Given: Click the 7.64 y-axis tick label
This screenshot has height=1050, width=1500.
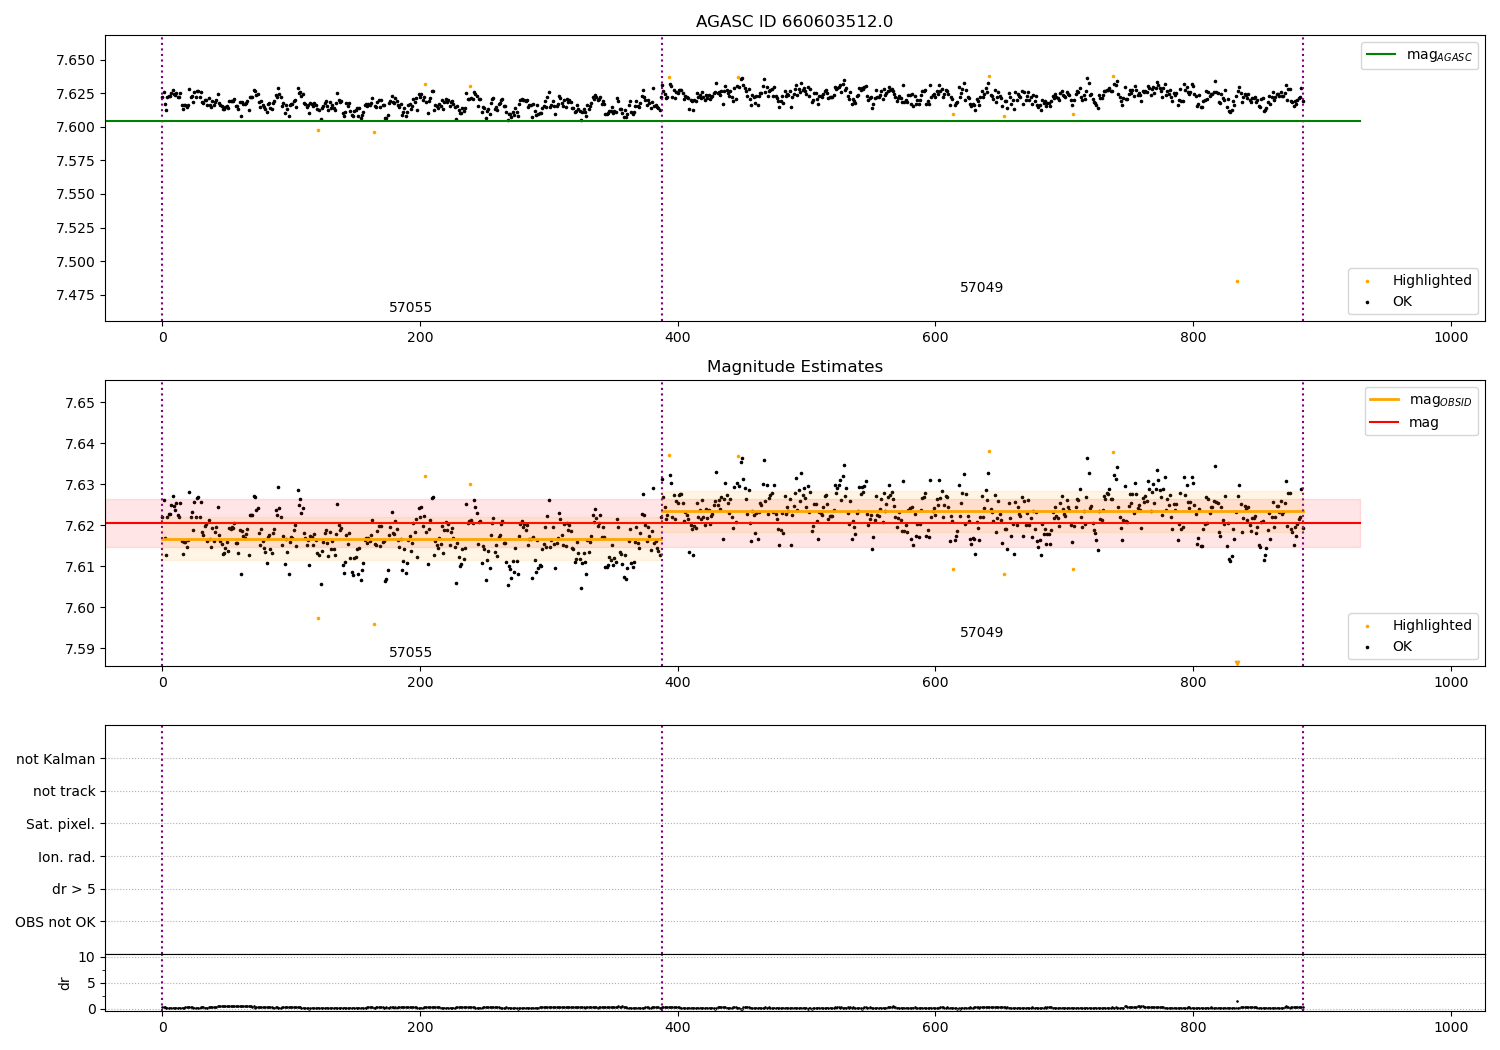Looking at the screenshot, I should click(x=79, y=444).
